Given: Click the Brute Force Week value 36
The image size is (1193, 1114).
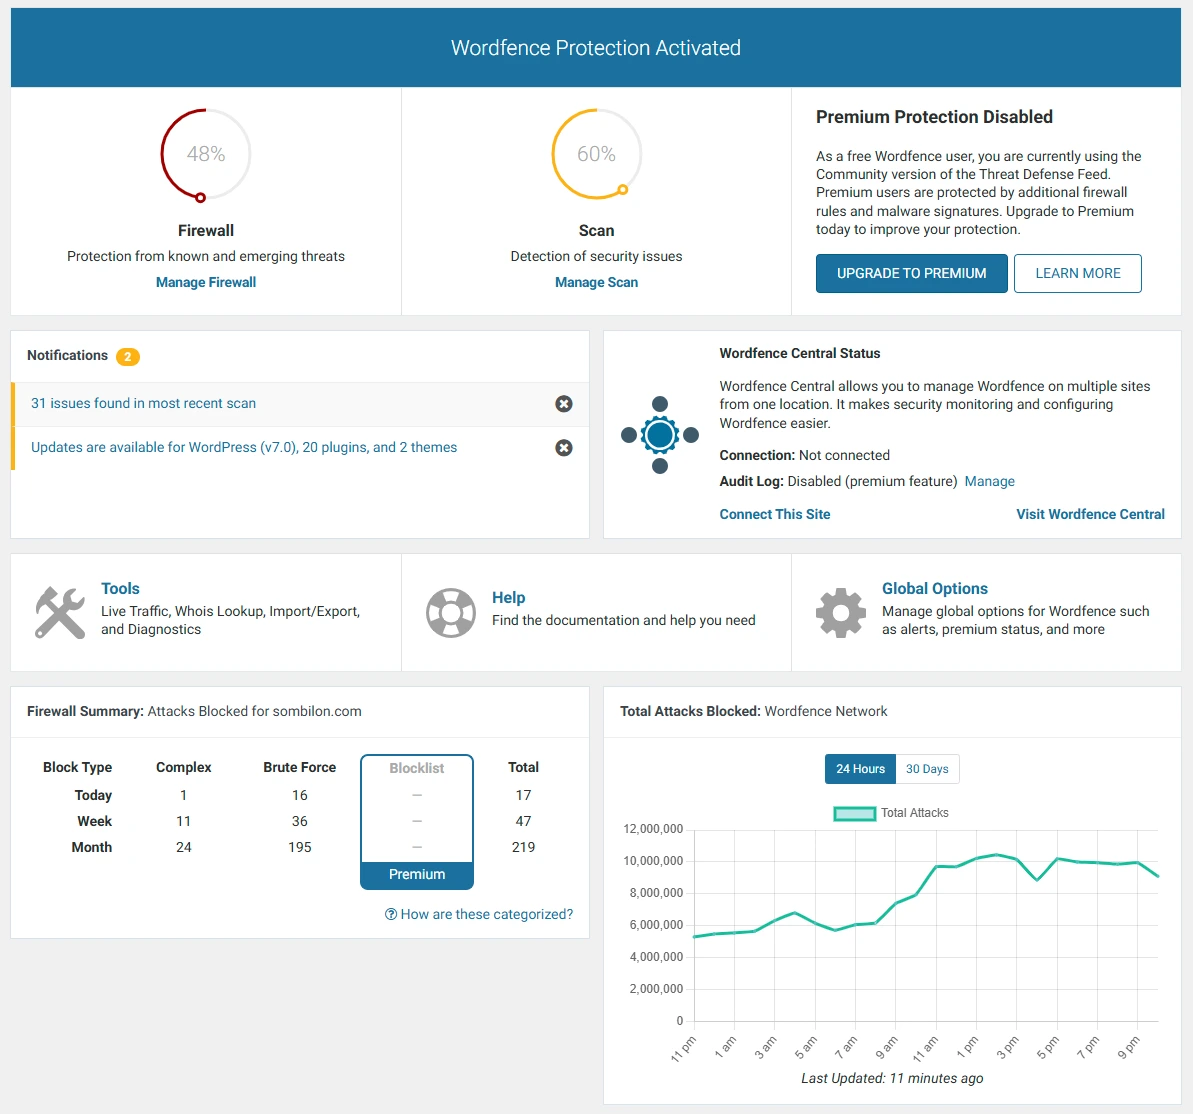Looking at the screenshot, I should tap(300, 822).
